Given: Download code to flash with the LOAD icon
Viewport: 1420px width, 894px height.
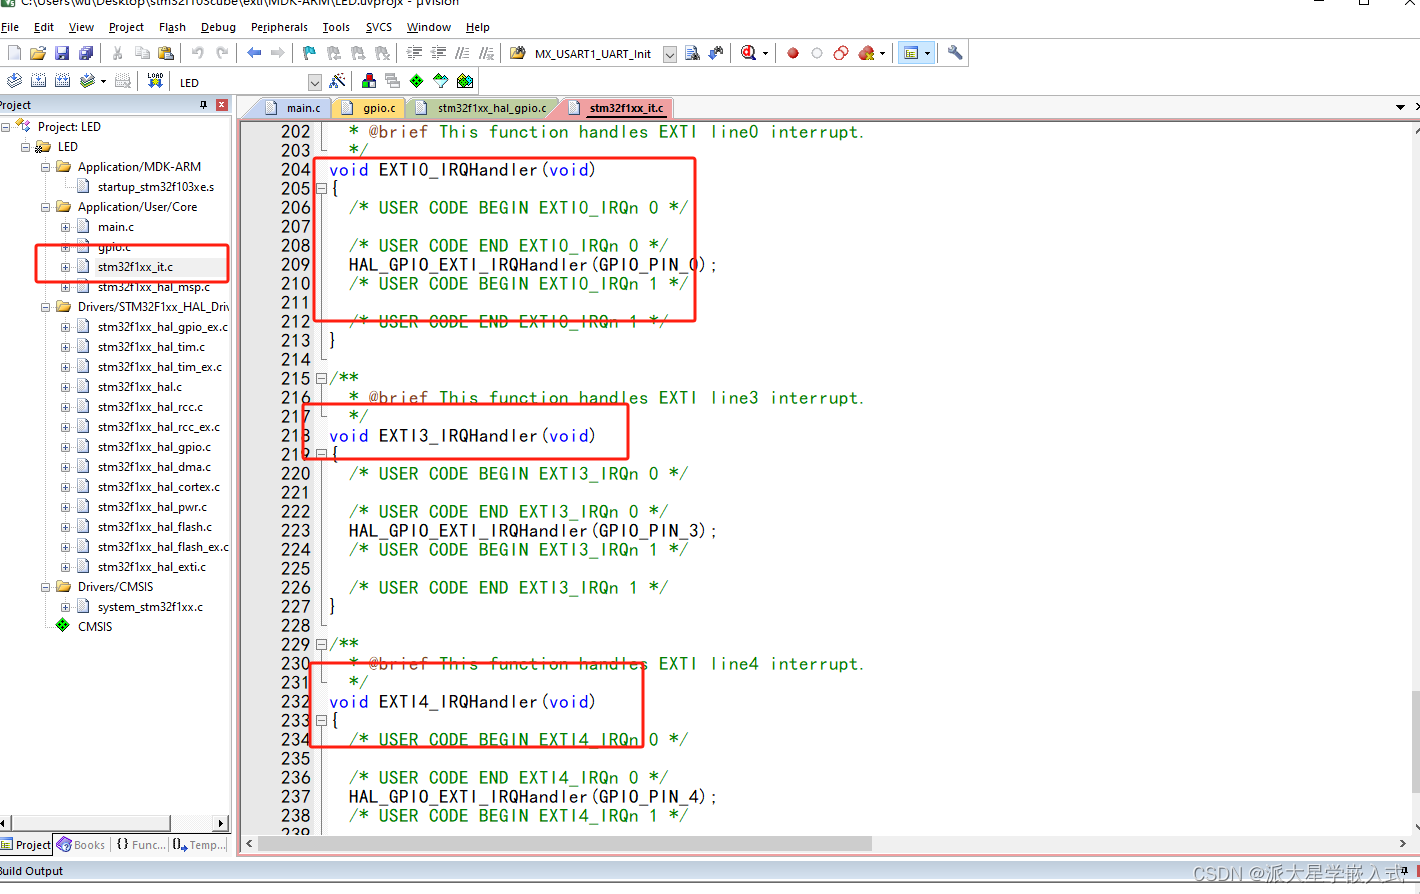Looking at the screenshot, I should point(155,81).
